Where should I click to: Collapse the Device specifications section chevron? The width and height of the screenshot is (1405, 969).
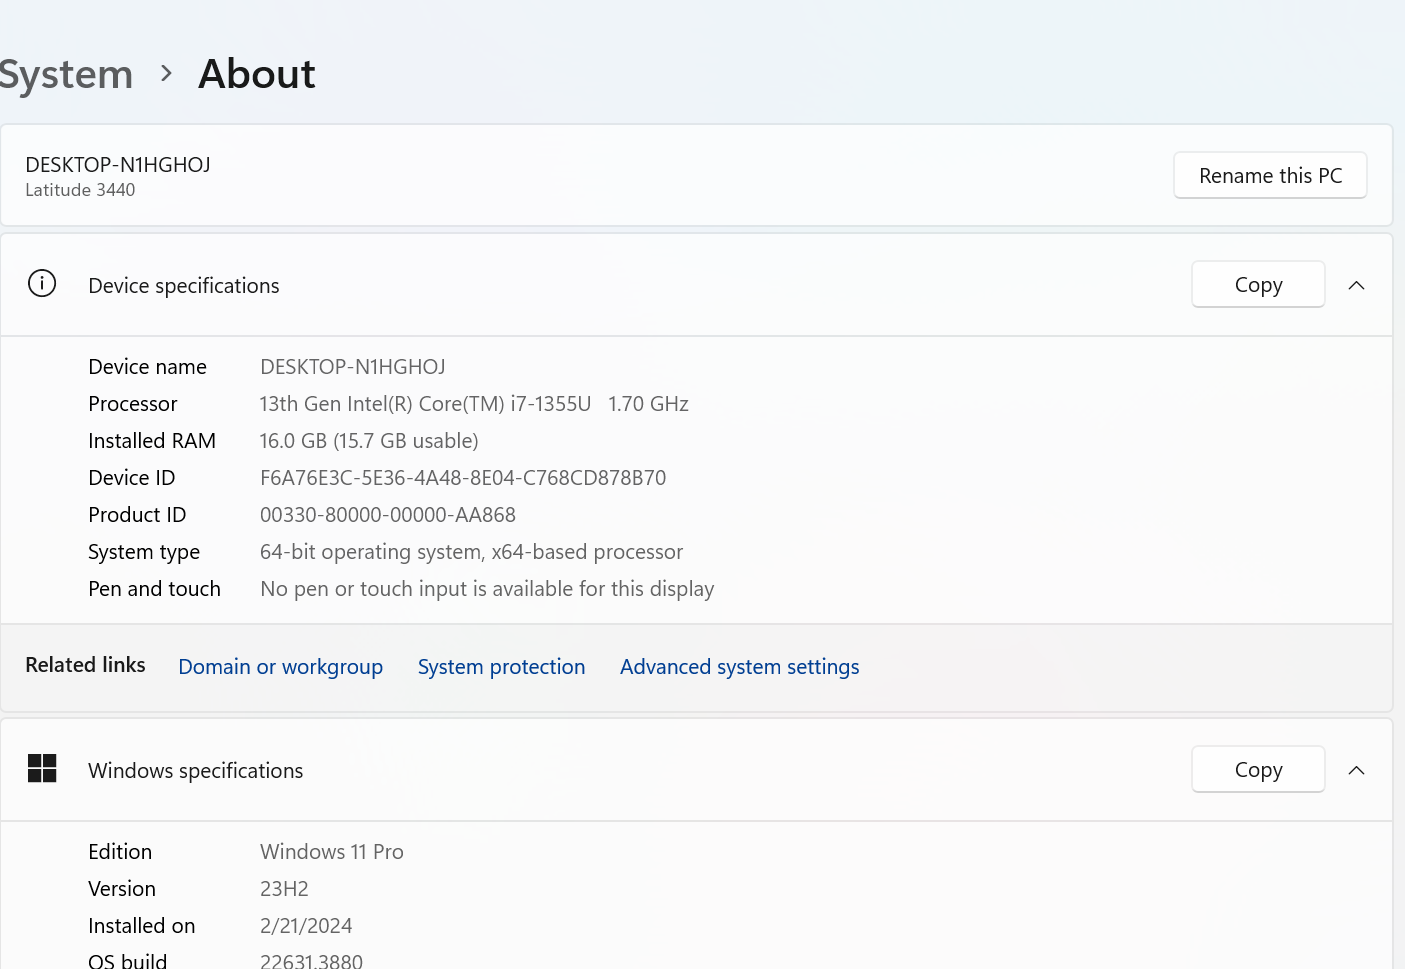(1356, 286)
